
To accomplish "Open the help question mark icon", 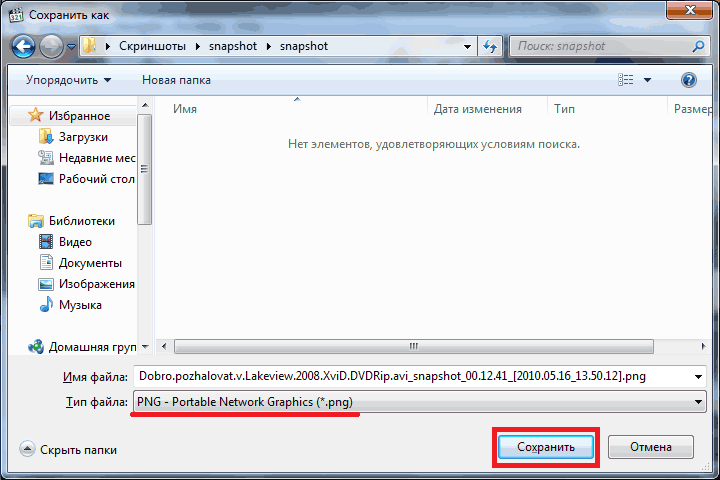I will click(688, 80).
